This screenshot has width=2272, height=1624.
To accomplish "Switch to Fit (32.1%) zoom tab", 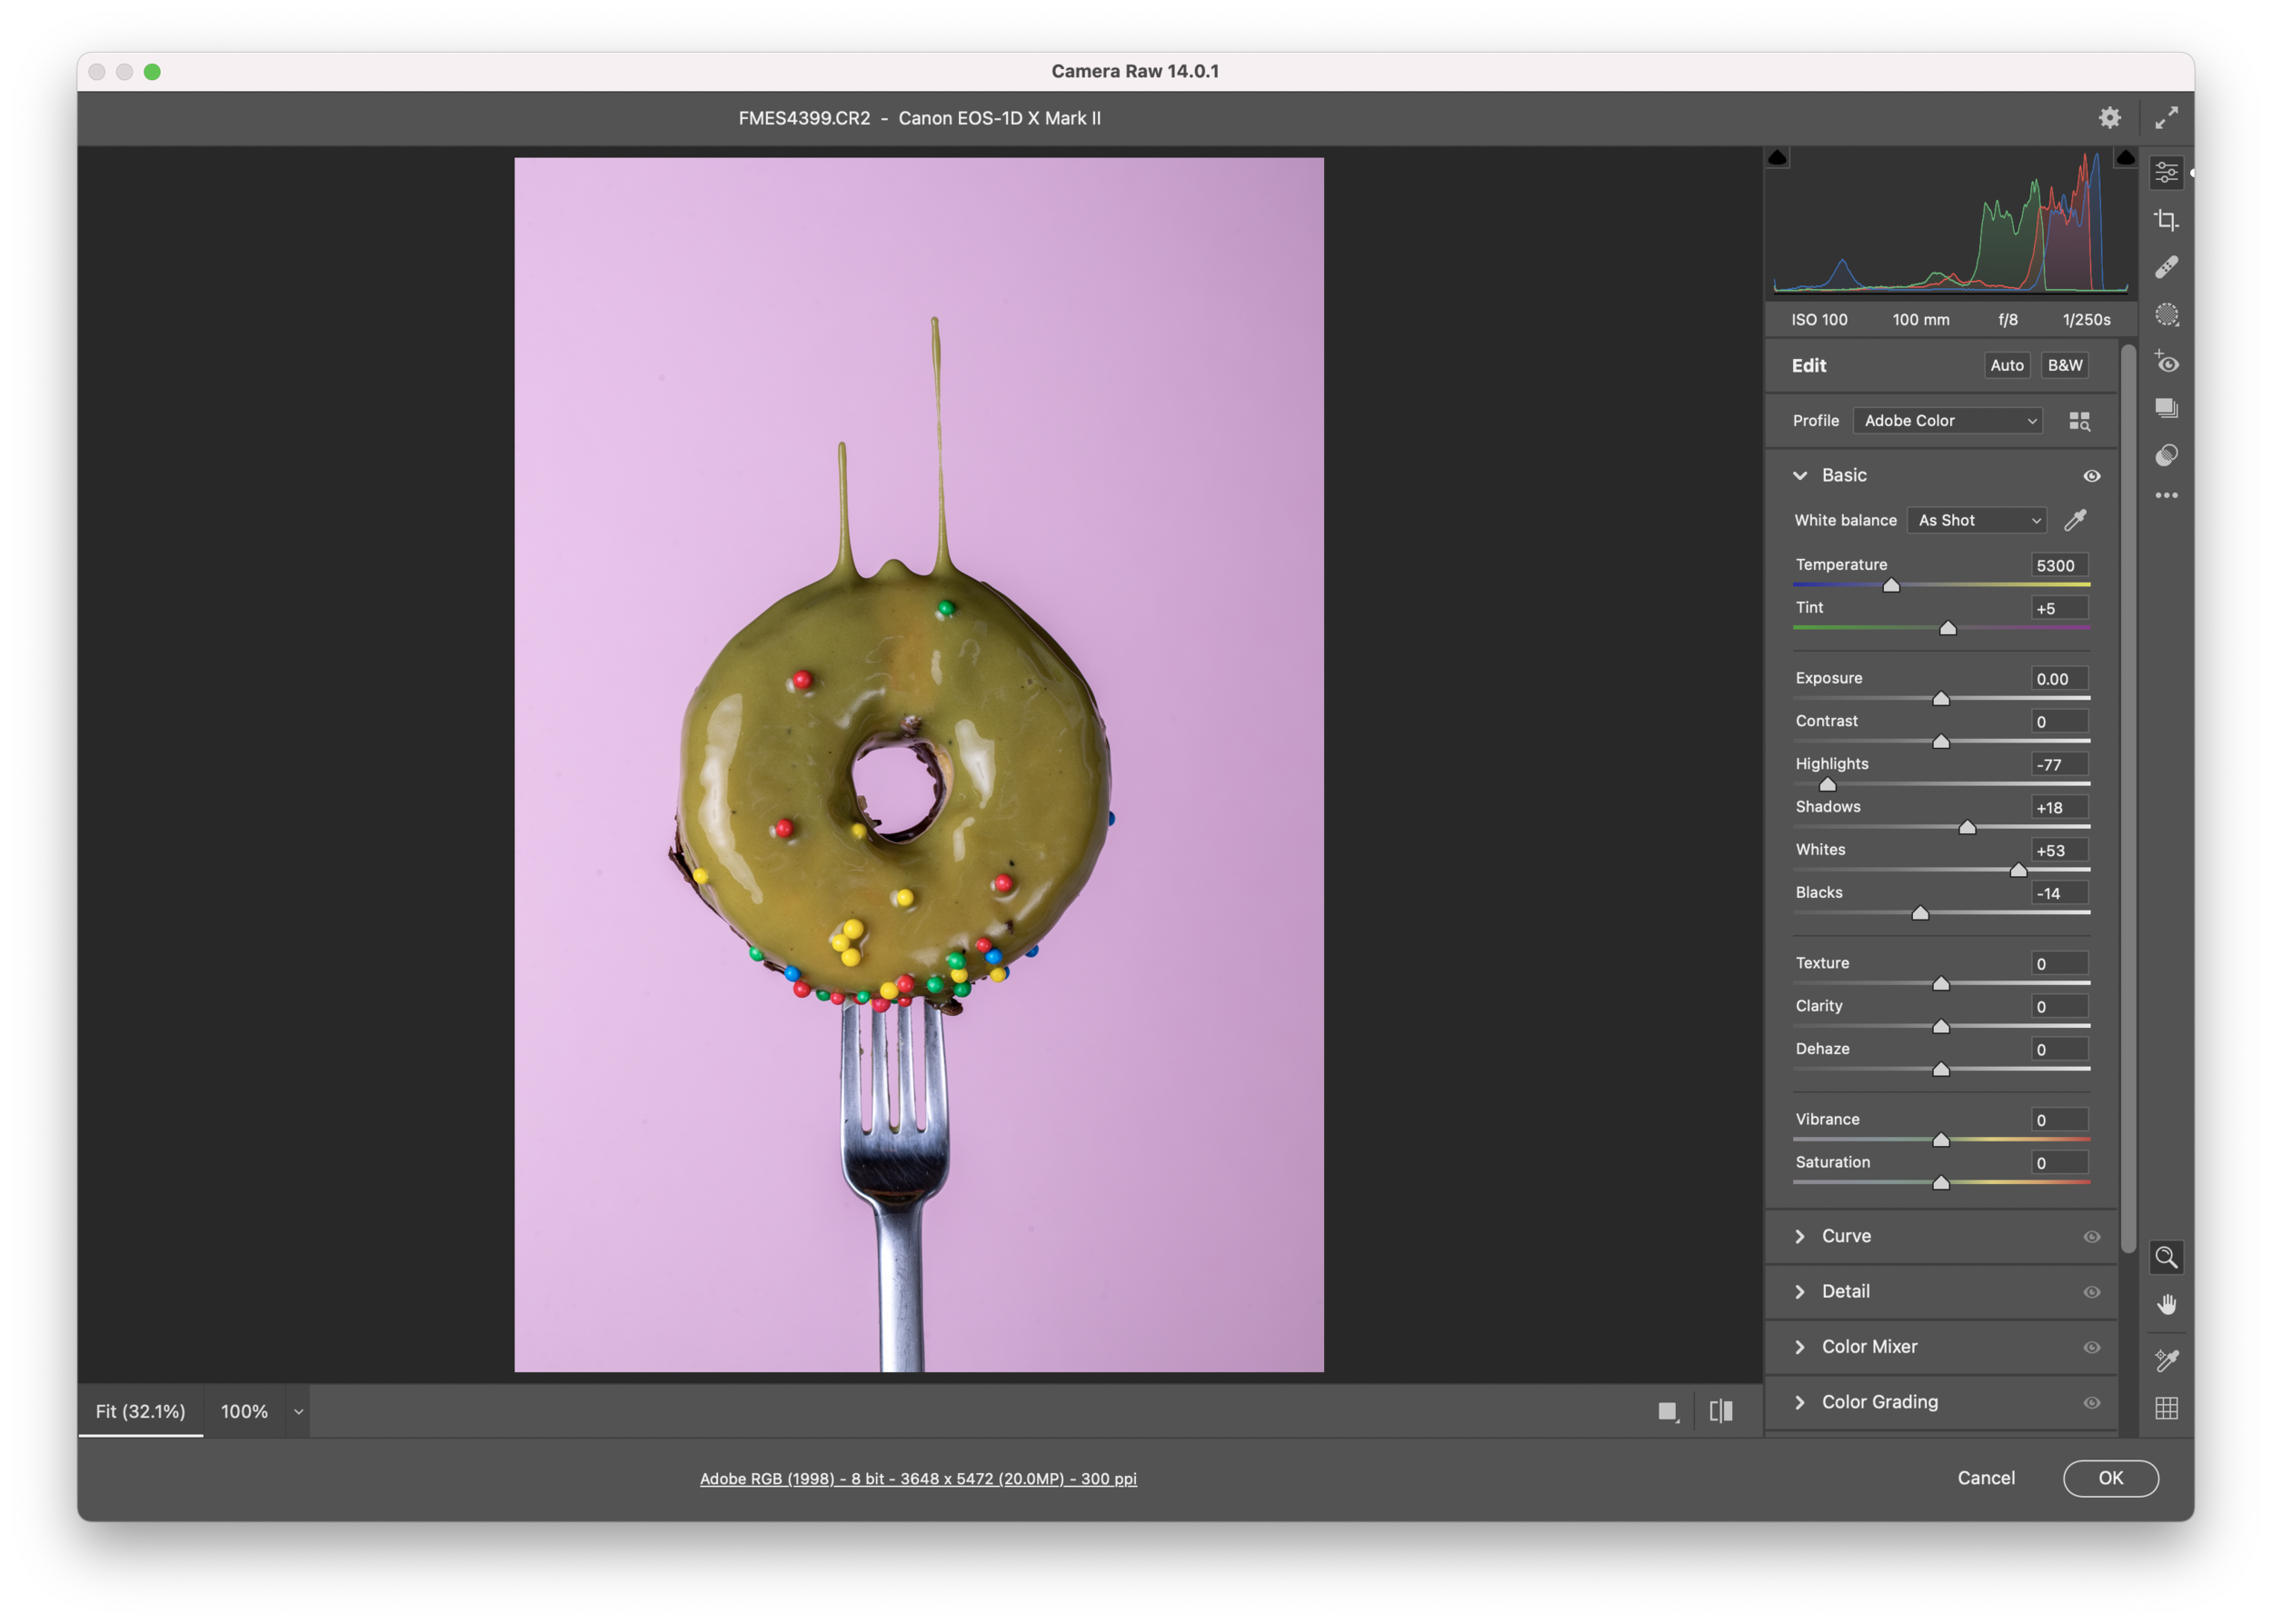I will [x=140, y=1411].
